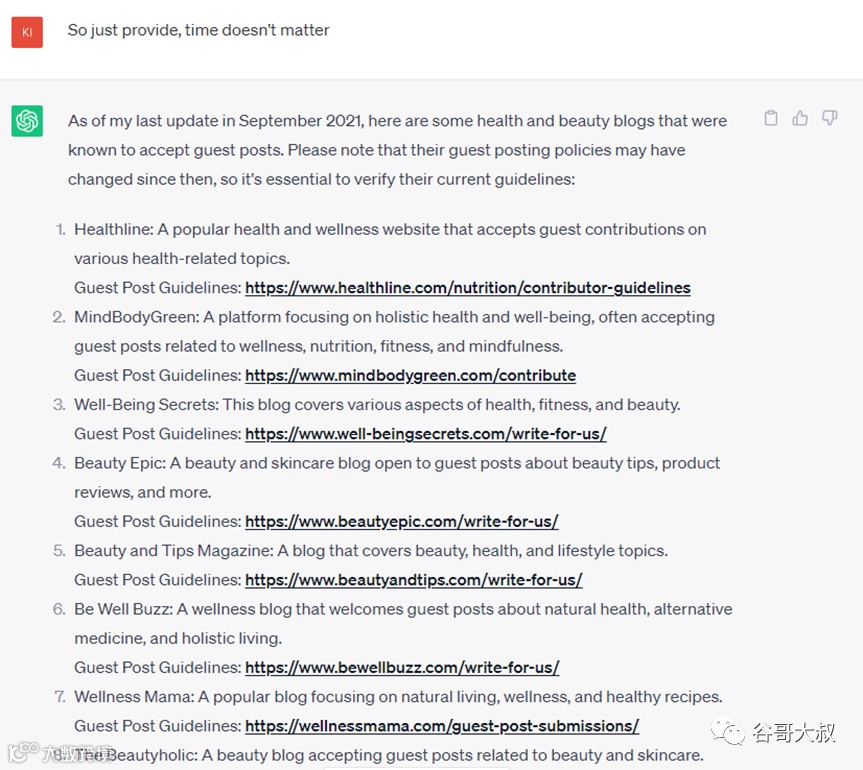The height and width of the screenshot is (770, 863).
Task: Copy the response with the clipboard icon
Action: click(x=771, y=118)
